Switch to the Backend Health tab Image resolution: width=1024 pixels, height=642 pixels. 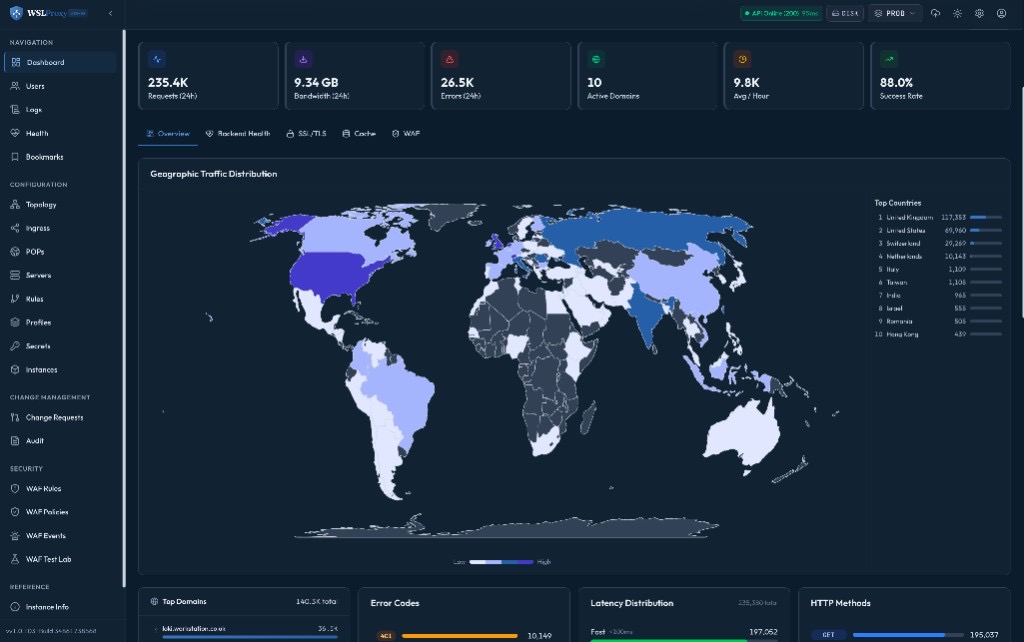pos(238,133)
